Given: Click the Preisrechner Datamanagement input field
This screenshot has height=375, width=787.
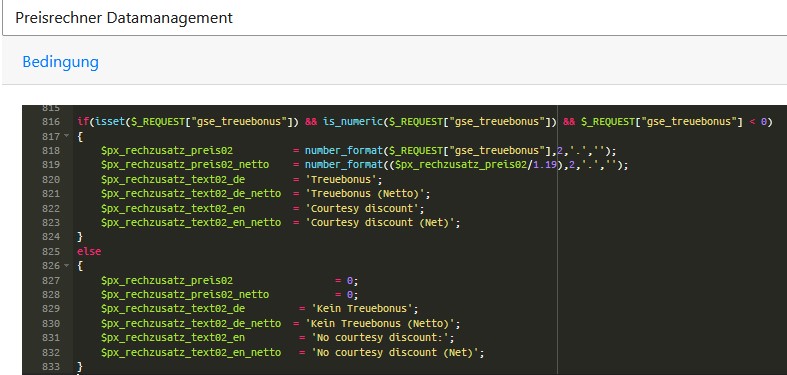Looking at the screenshot, I should pyautogui.click(x=395, y=18).
